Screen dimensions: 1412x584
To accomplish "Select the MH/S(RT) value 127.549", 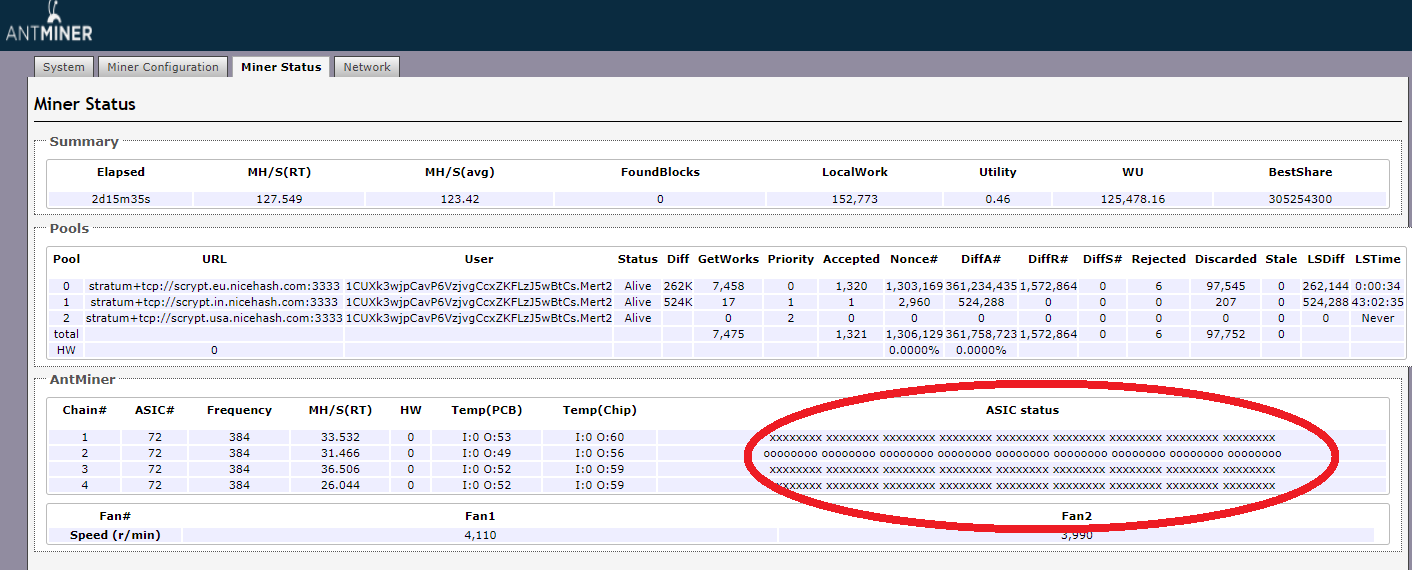I will coord(279,199).
